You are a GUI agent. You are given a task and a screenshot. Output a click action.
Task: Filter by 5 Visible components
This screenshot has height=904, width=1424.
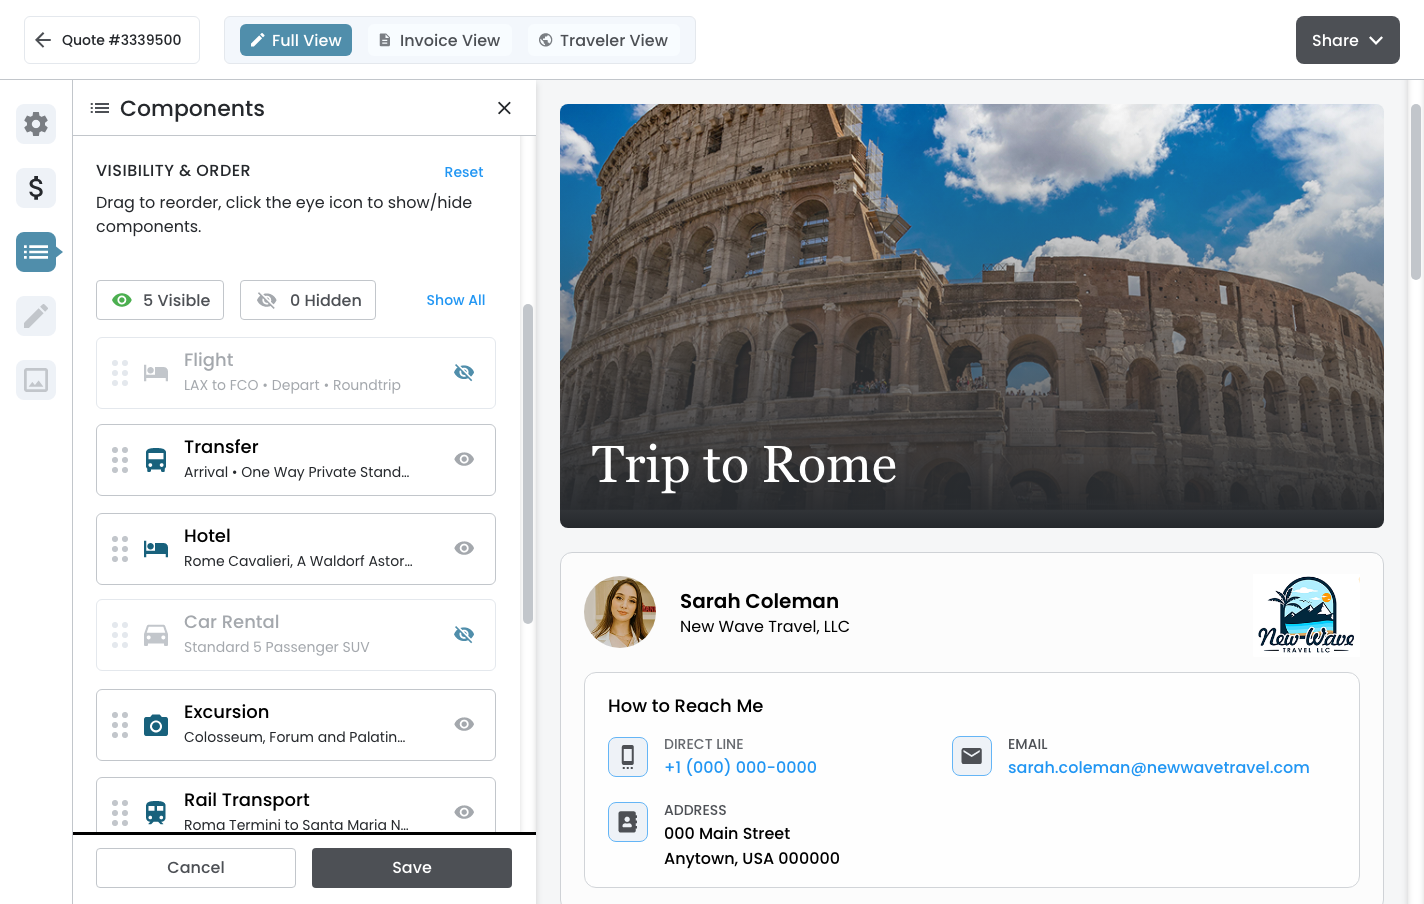point(160,300)
